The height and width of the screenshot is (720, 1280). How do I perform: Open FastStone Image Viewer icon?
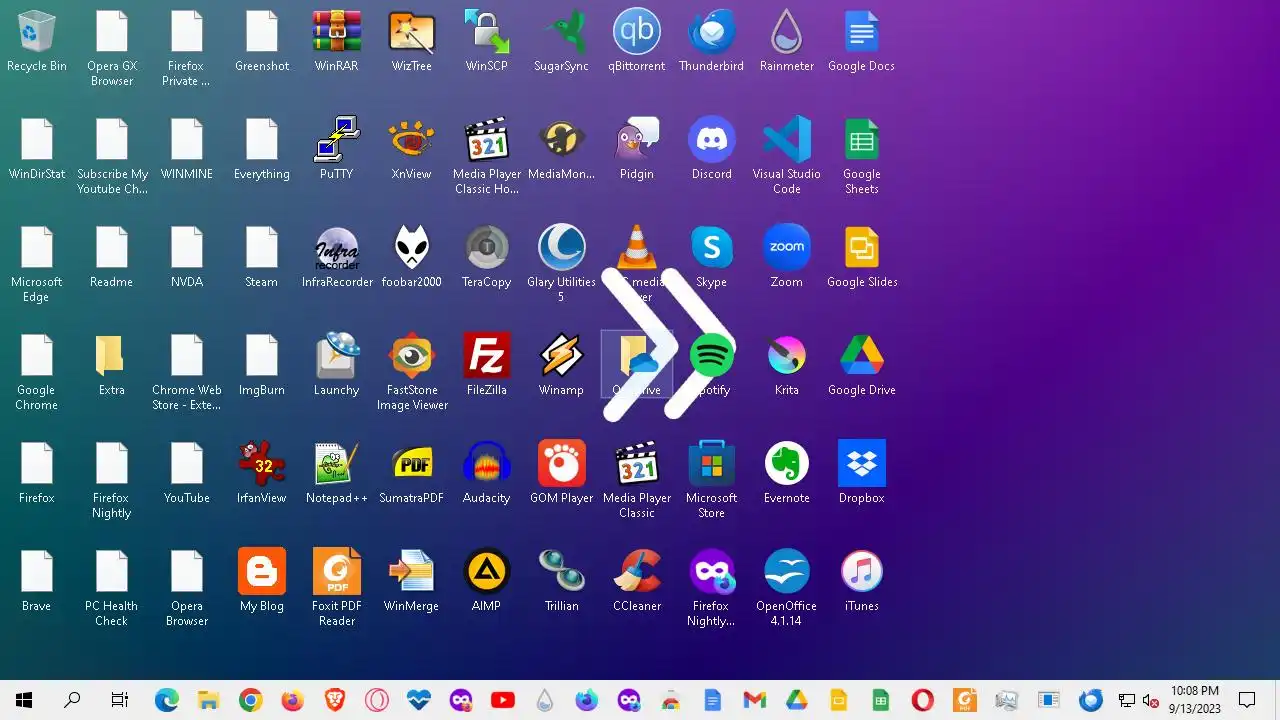[x=411, y=372]
